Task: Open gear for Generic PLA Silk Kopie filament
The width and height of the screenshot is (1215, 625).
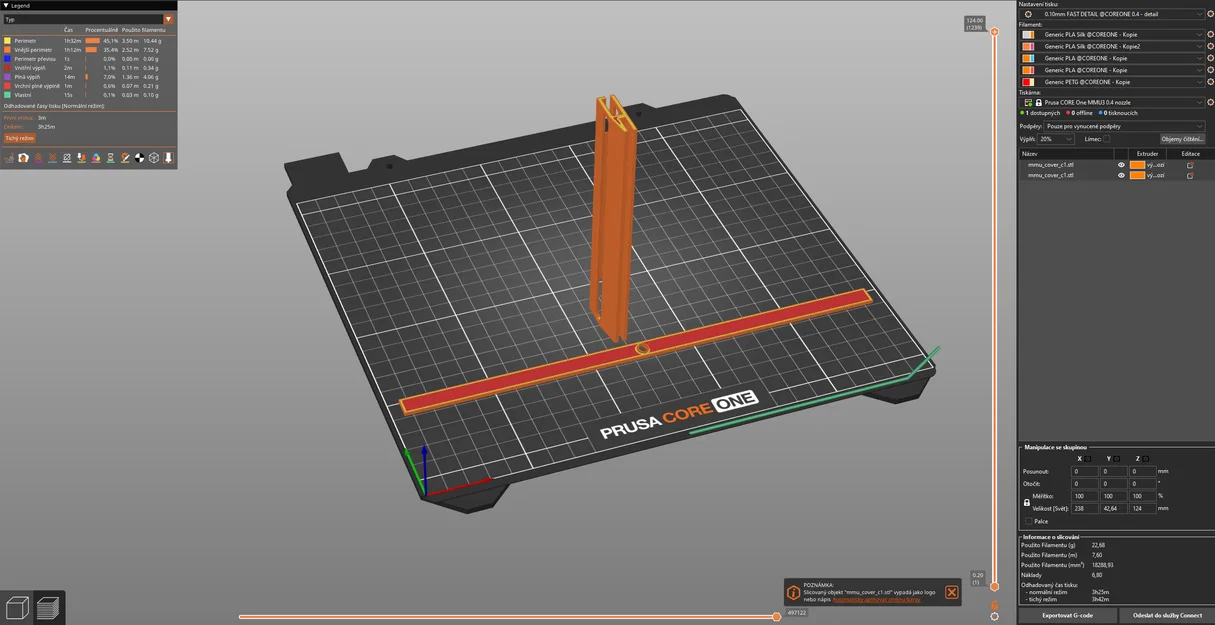Action: coord(1210,34)
